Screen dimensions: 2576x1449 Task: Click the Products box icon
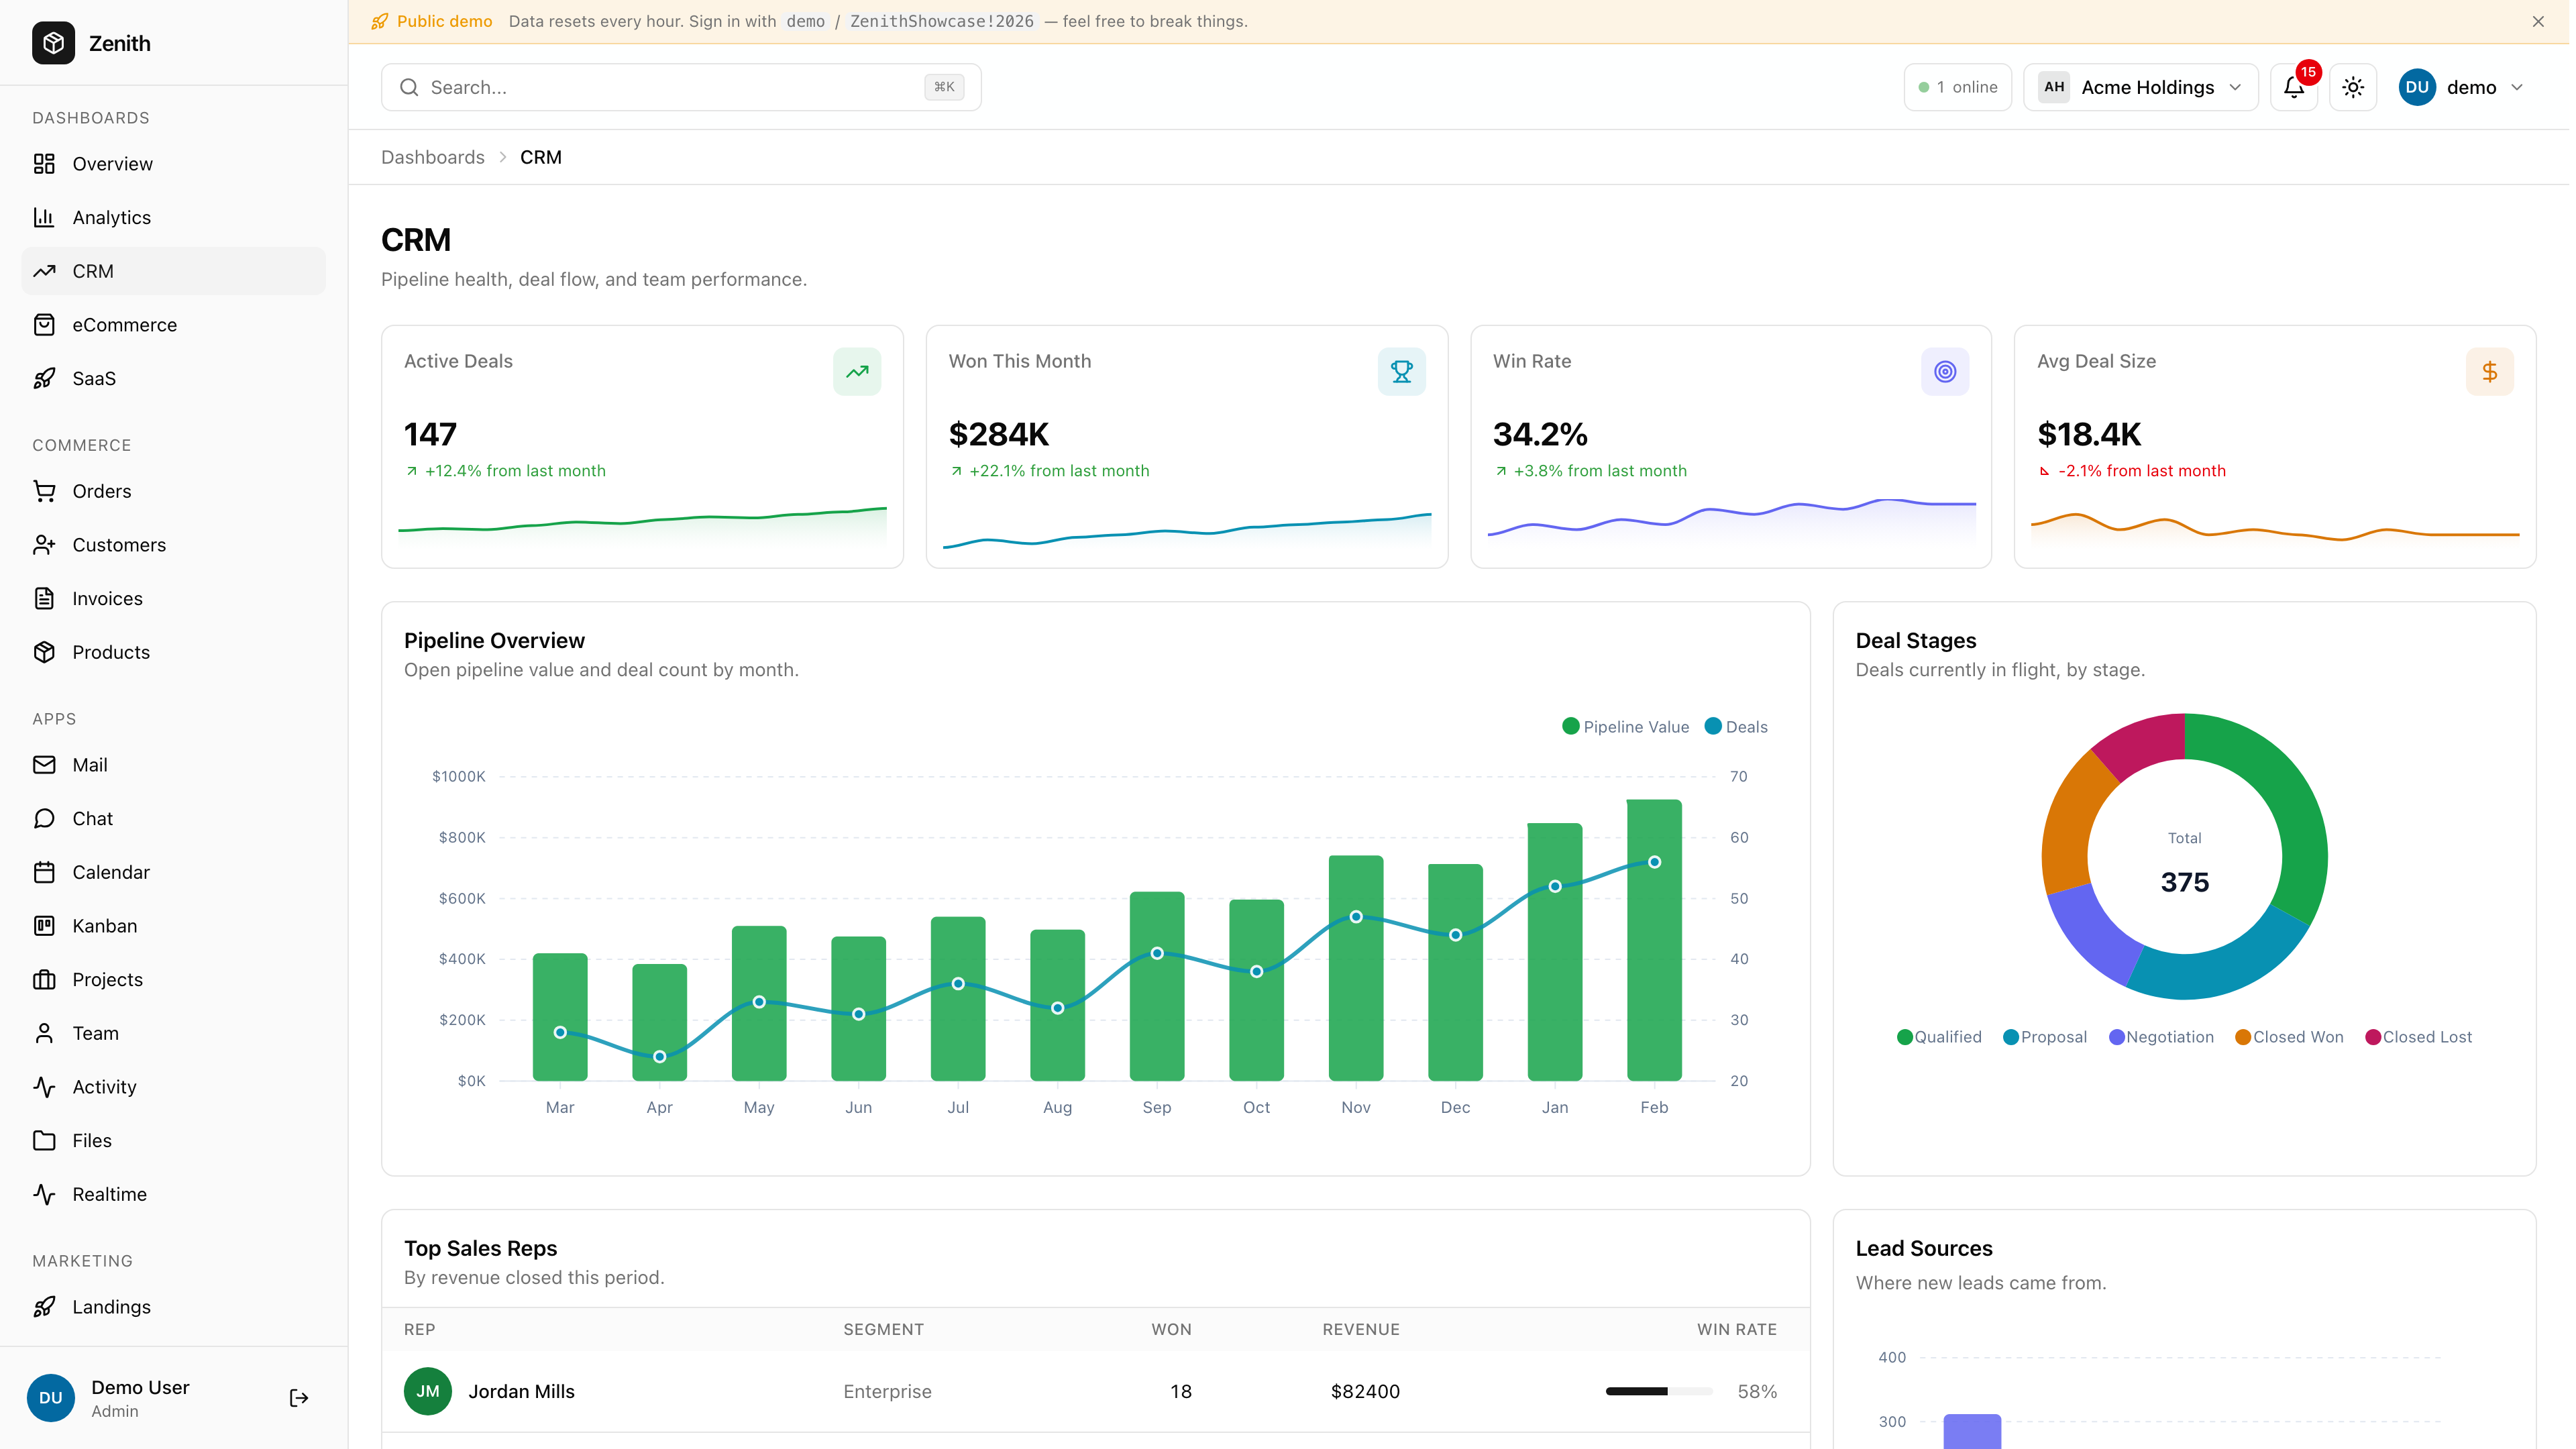coord(44,652)
